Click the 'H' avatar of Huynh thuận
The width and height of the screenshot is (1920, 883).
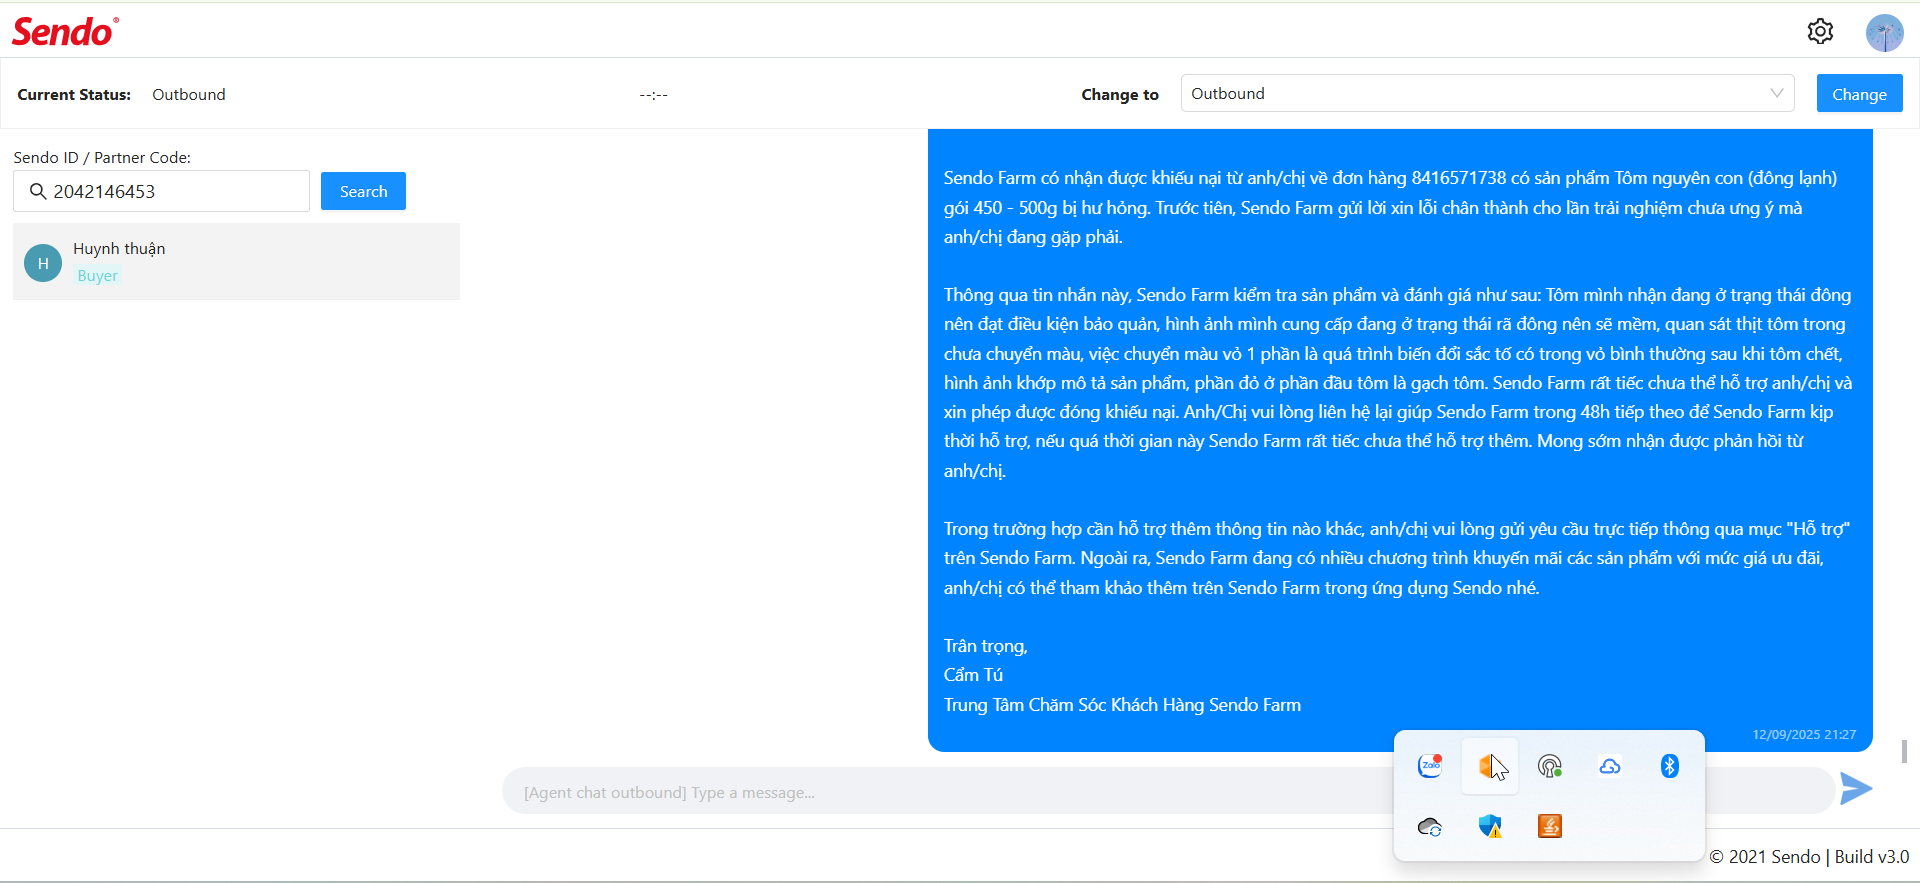click(43, 263)
